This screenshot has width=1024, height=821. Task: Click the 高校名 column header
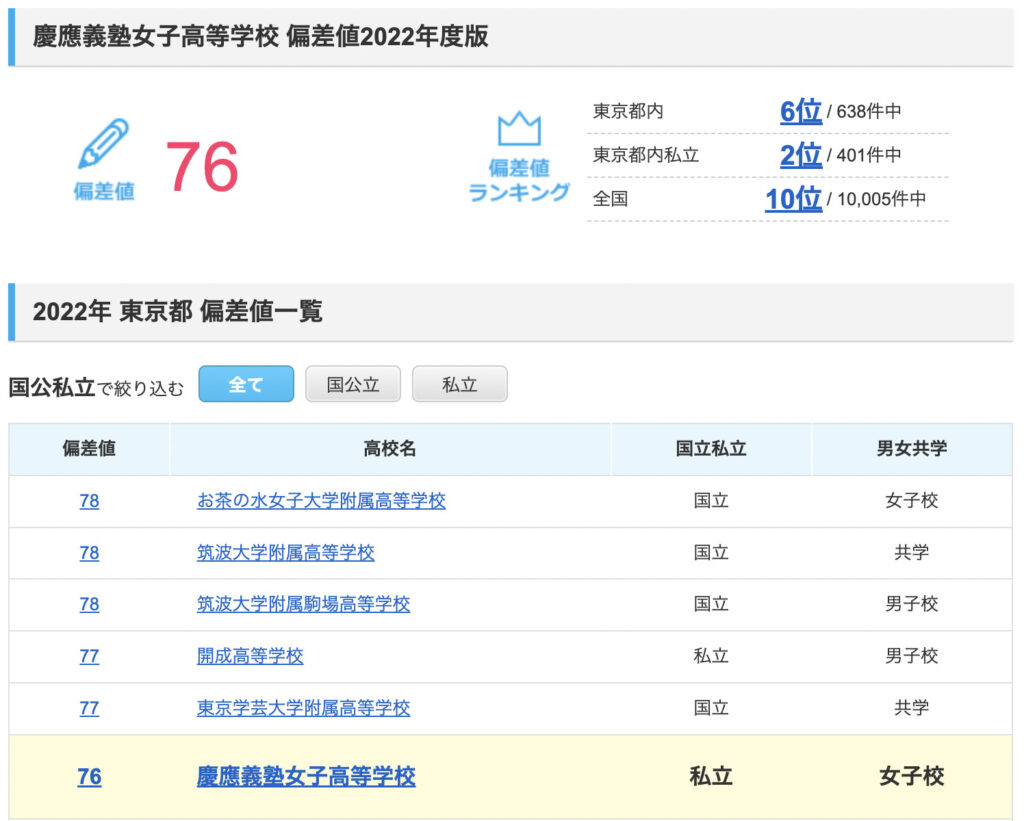pos(390,449)
